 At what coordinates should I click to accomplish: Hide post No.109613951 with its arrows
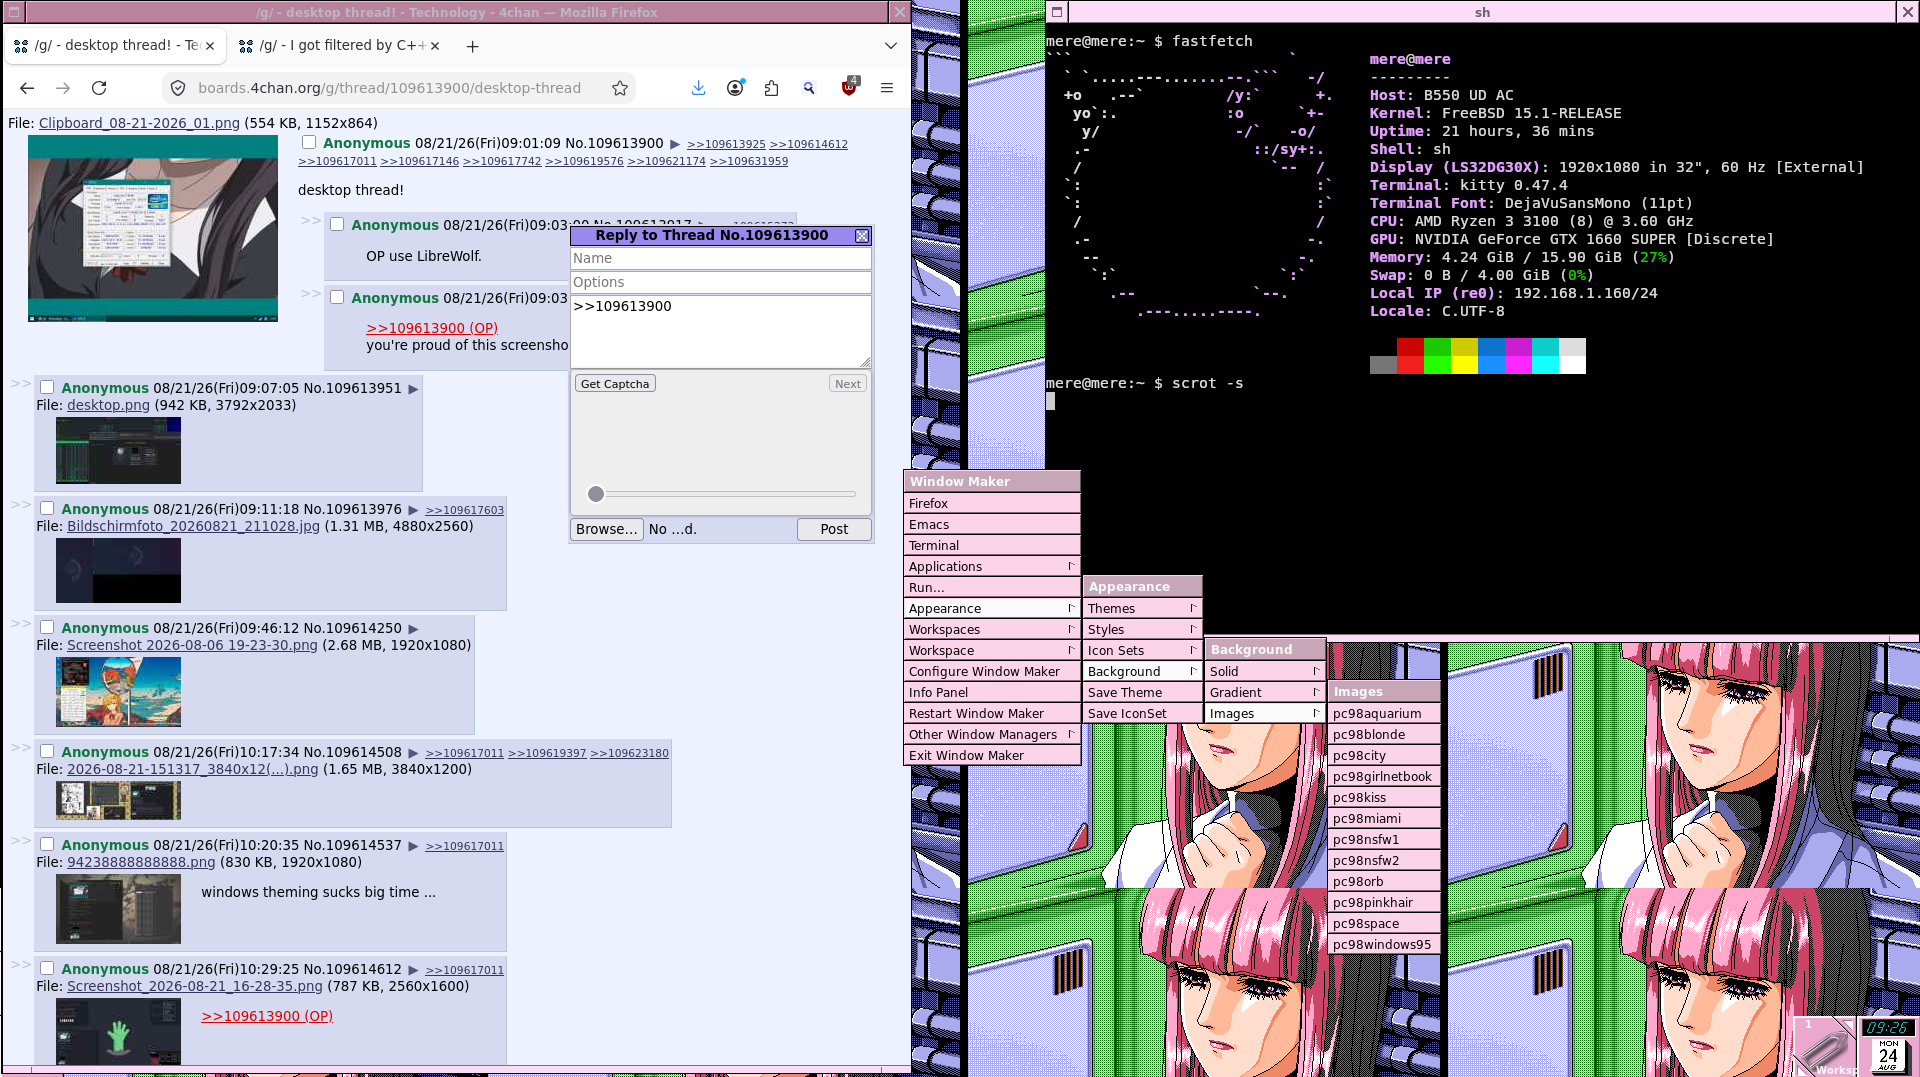20,384
